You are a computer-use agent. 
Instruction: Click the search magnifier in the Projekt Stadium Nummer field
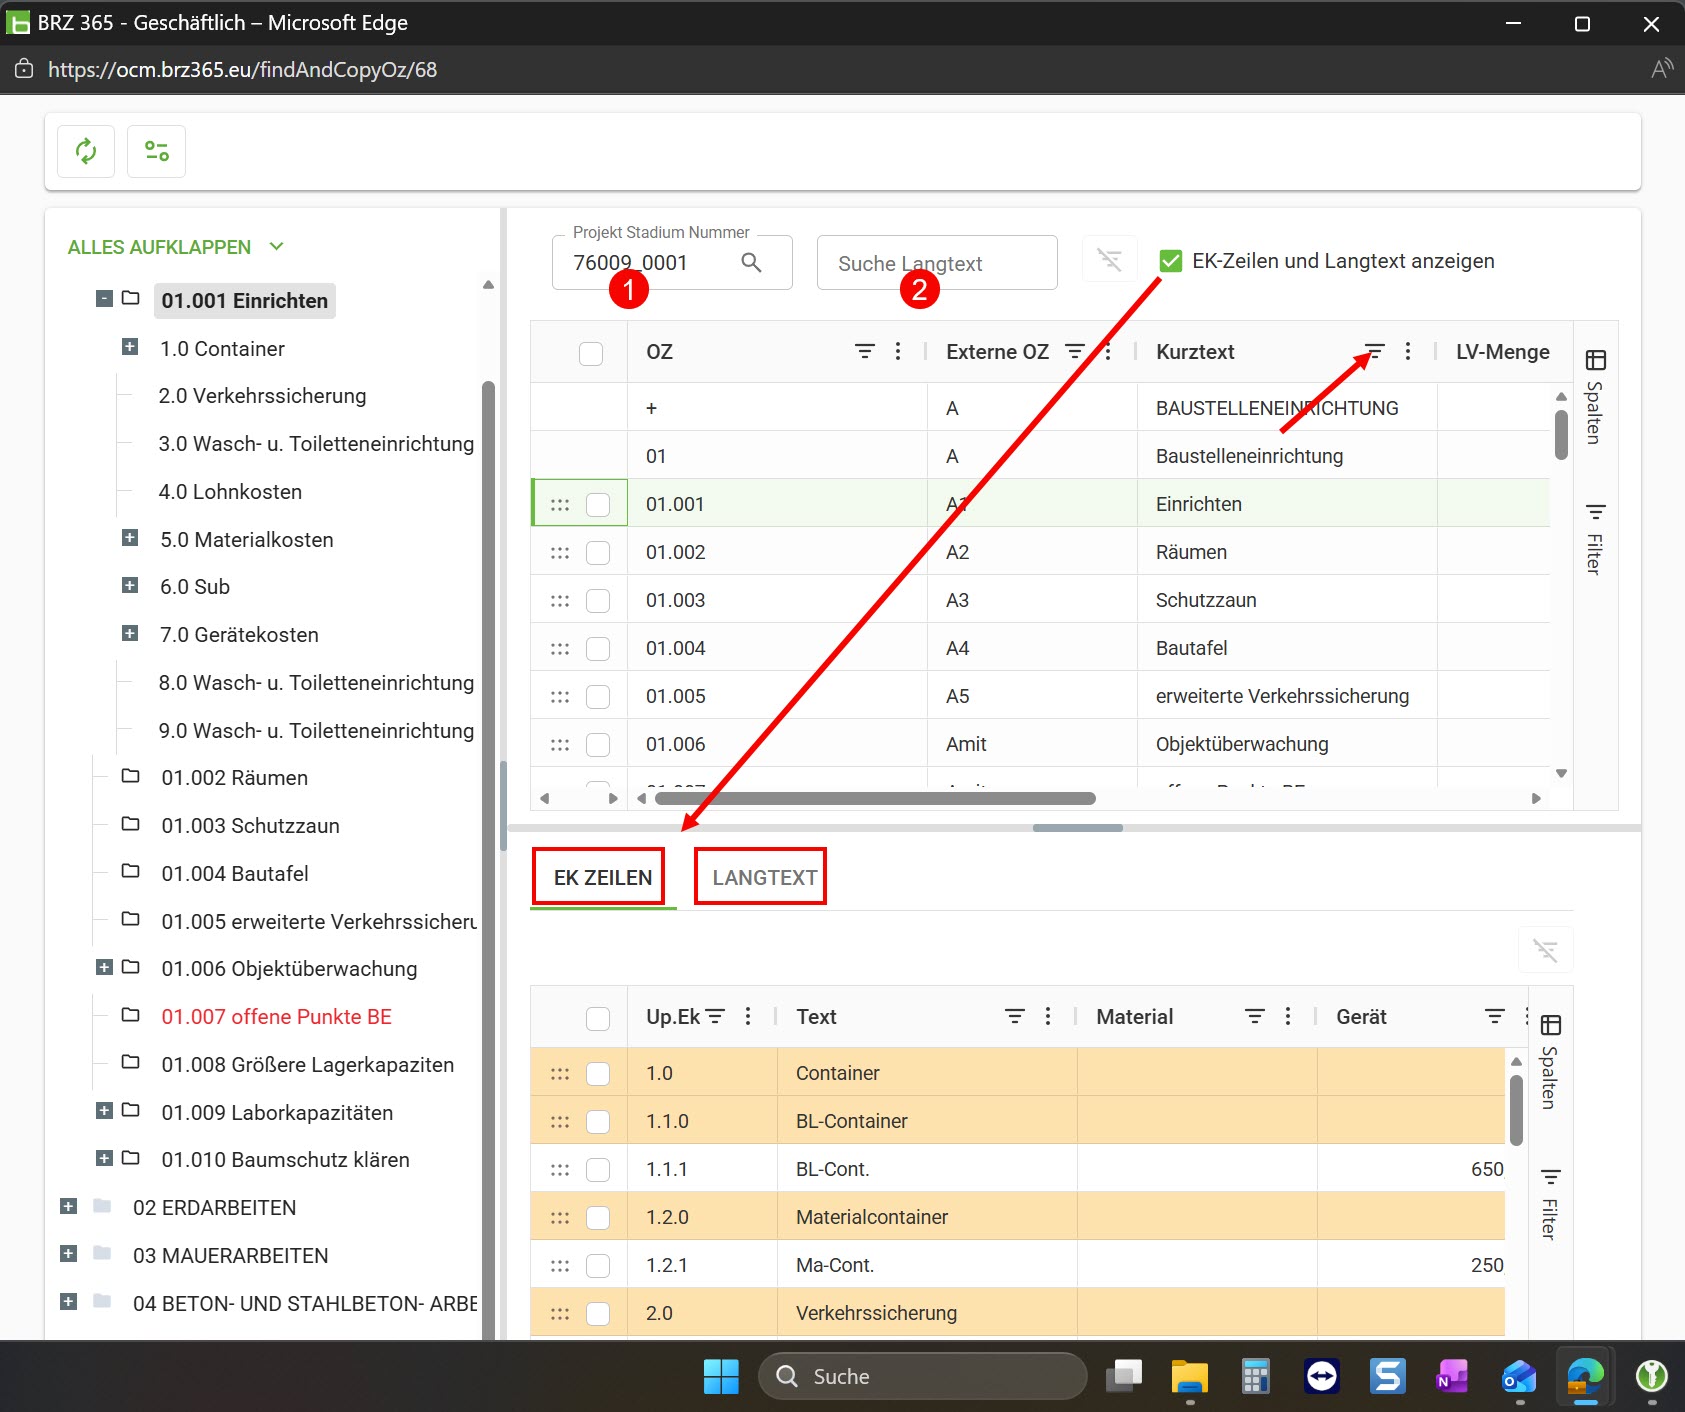[x=751, y=262]
